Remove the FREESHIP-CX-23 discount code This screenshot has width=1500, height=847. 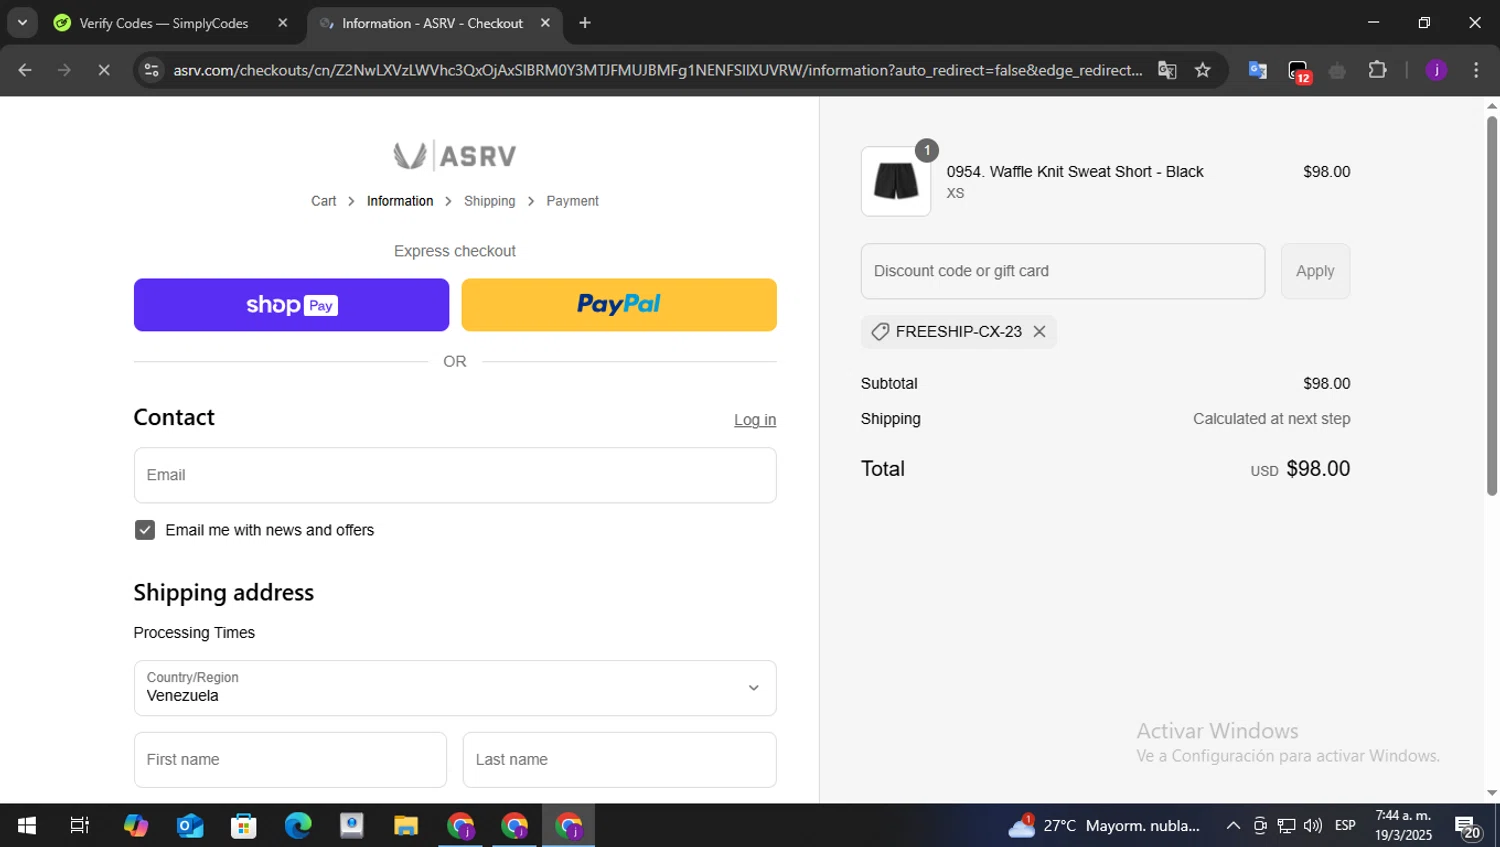point(1040,332)
